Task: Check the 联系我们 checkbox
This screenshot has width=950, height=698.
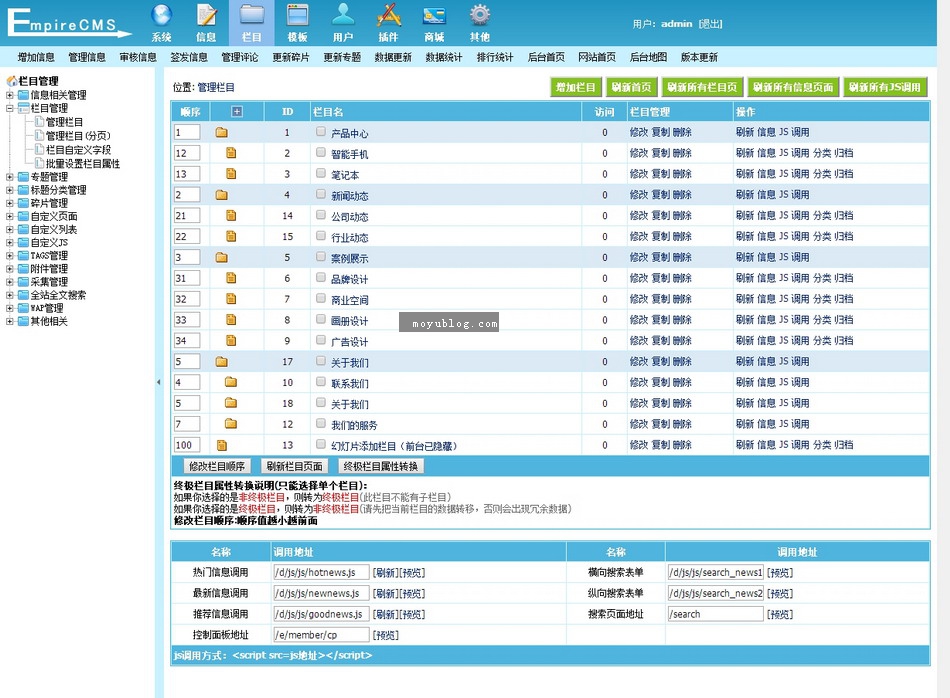Action: click(321, 381)
